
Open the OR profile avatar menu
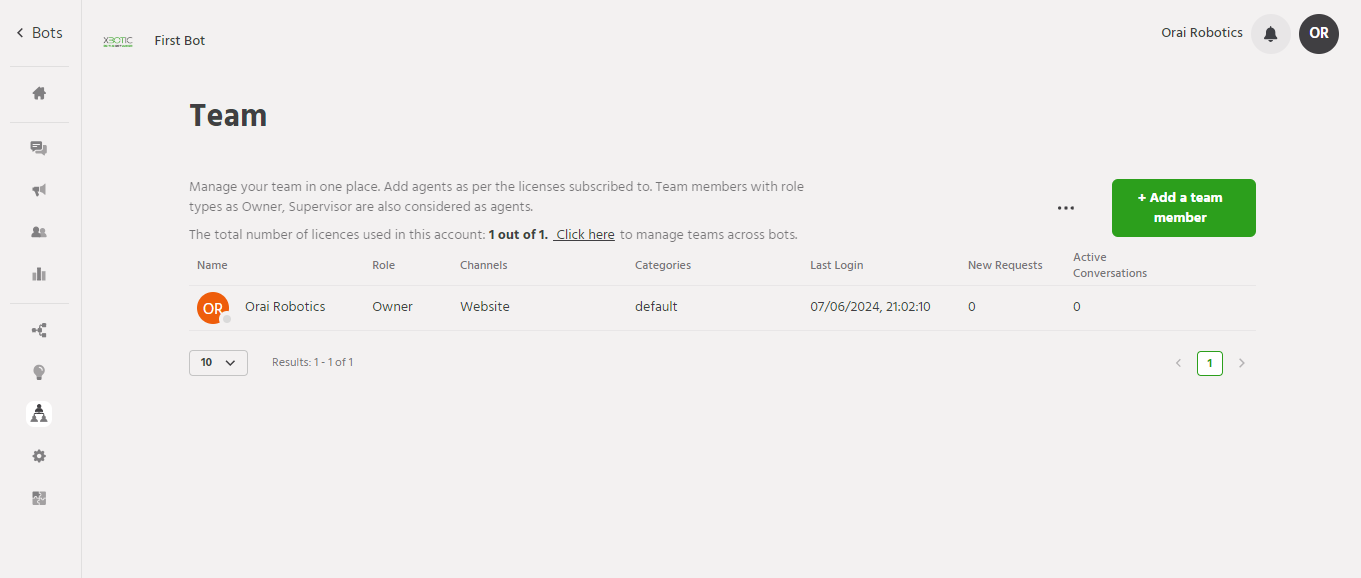click(1318, 34)
